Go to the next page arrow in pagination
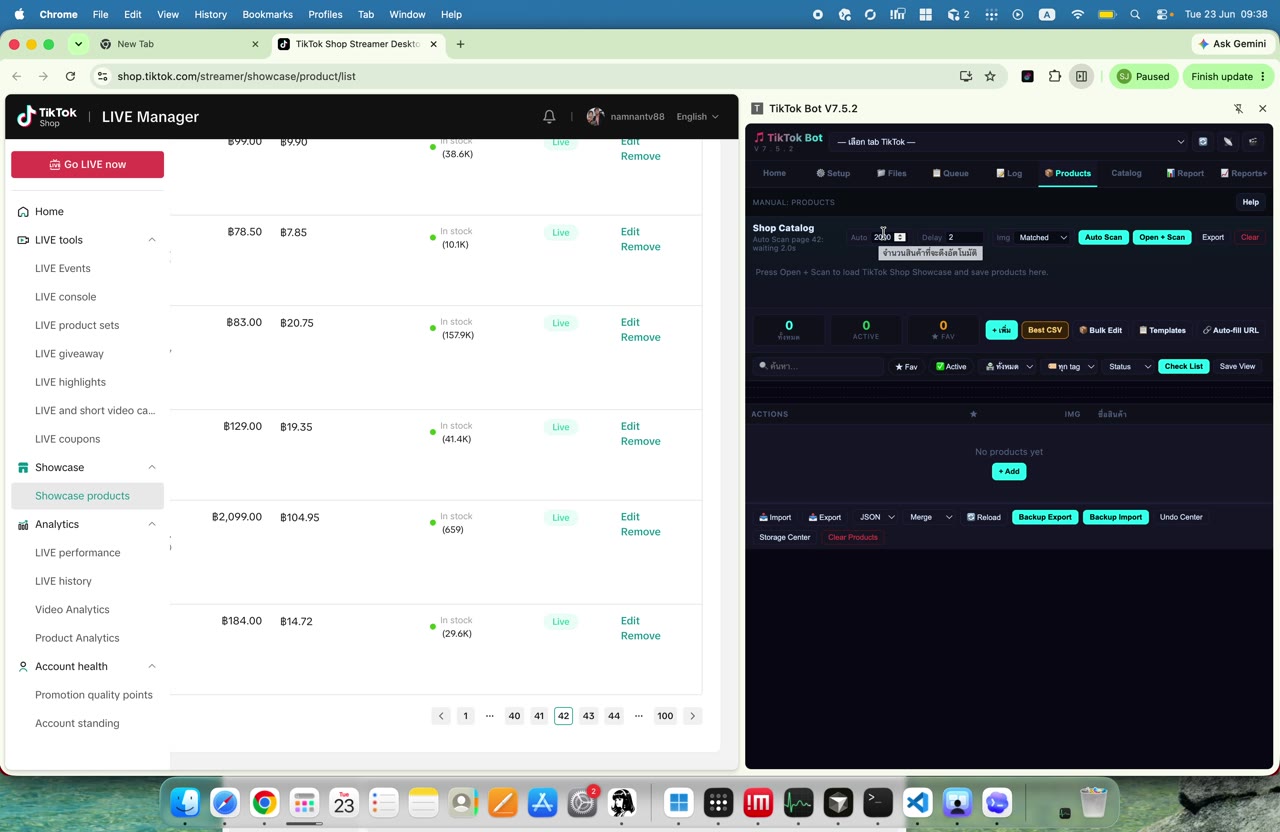Screen dimensions: 1280x832 click(x=692, y=716)
